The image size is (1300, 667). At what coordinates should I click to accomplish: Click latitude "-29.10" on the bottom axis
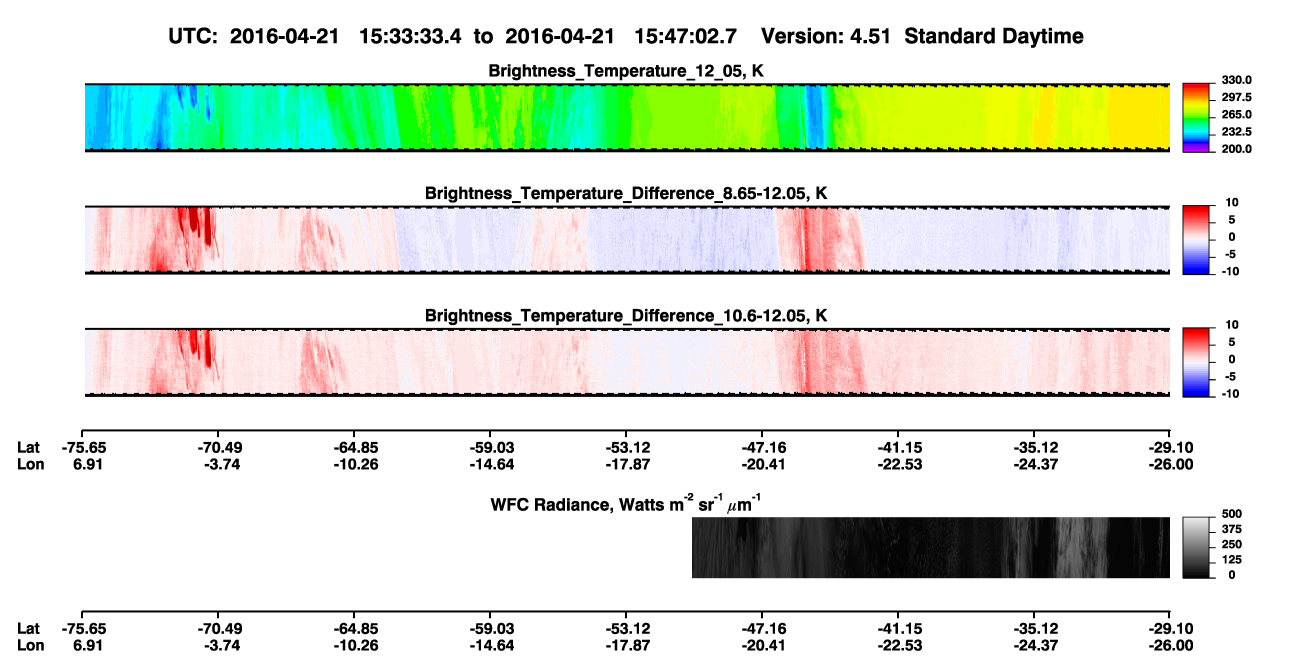[x=1171, y=628]
